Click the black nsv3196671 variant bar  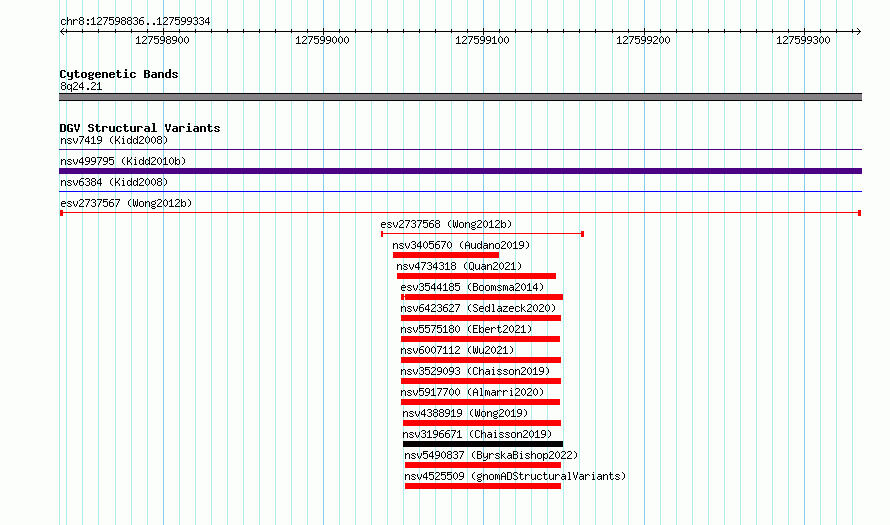[483, 444]
